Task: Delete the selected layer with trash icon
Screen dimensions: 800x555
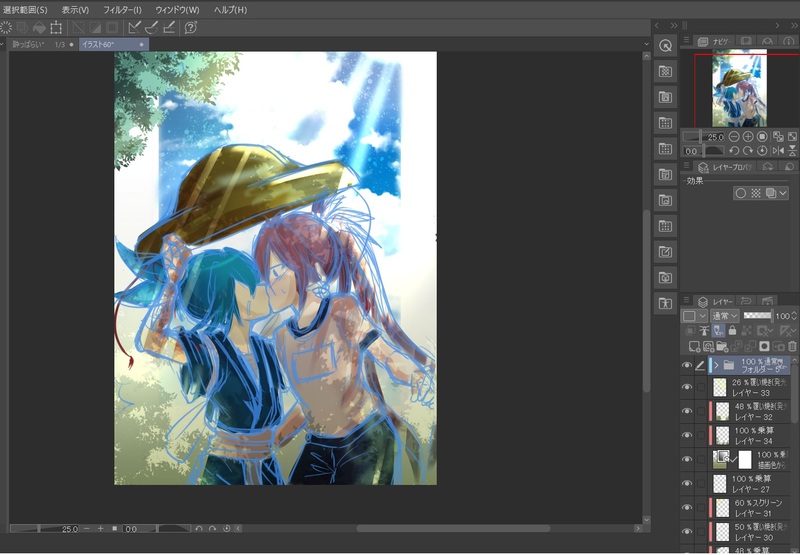Action: [792, 347]
